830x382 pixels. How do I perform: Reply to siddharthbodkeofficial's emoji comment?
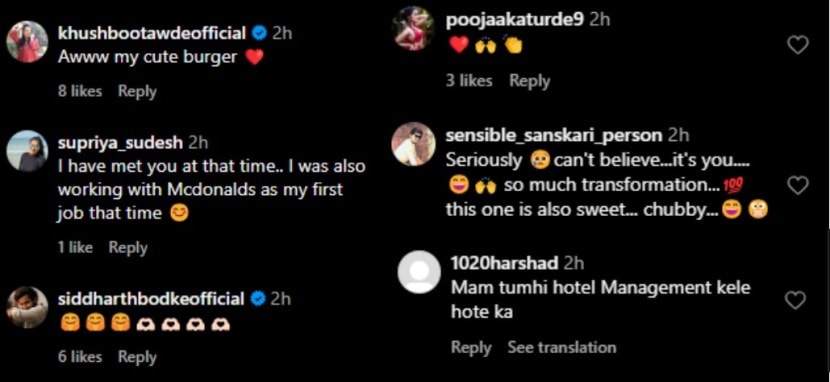point(137,357)
